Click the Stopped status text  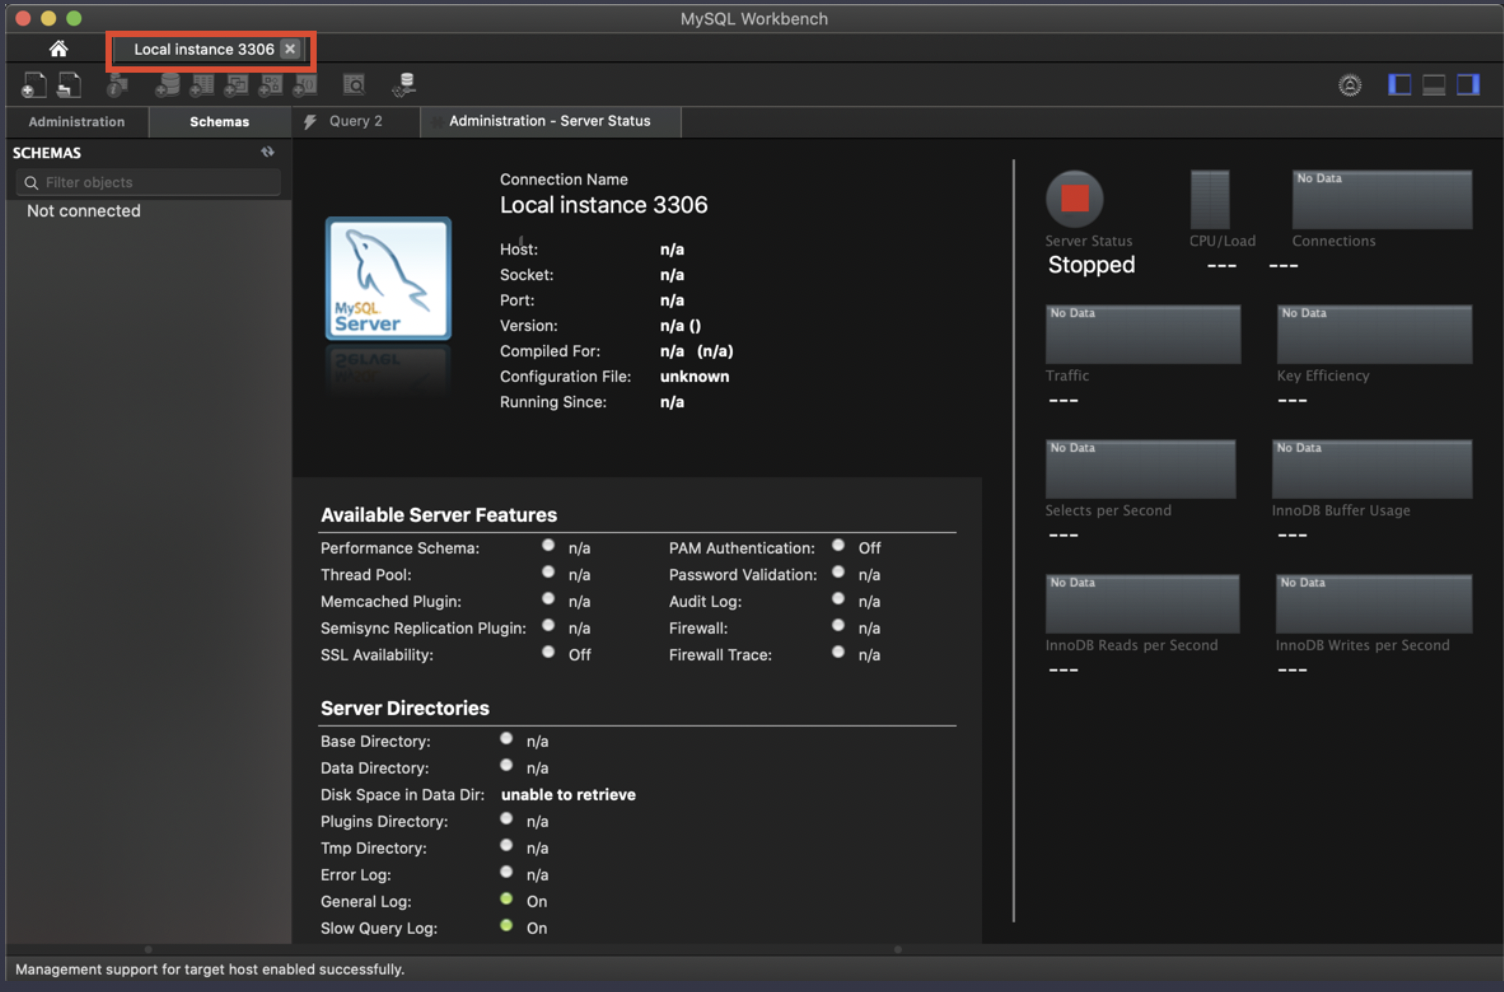pos(1091,265)
